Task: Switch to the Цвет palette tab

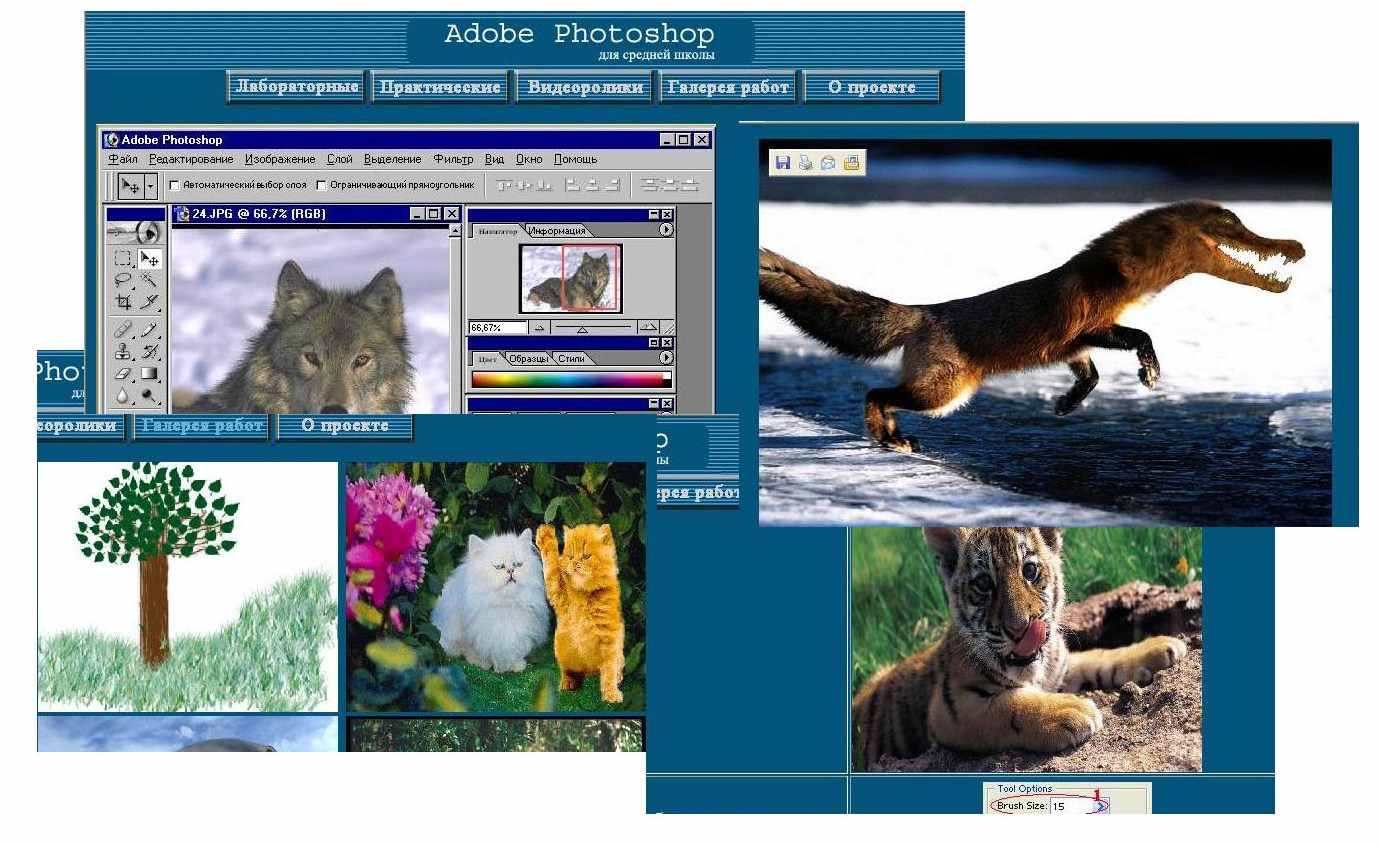Action: point(487,359)
